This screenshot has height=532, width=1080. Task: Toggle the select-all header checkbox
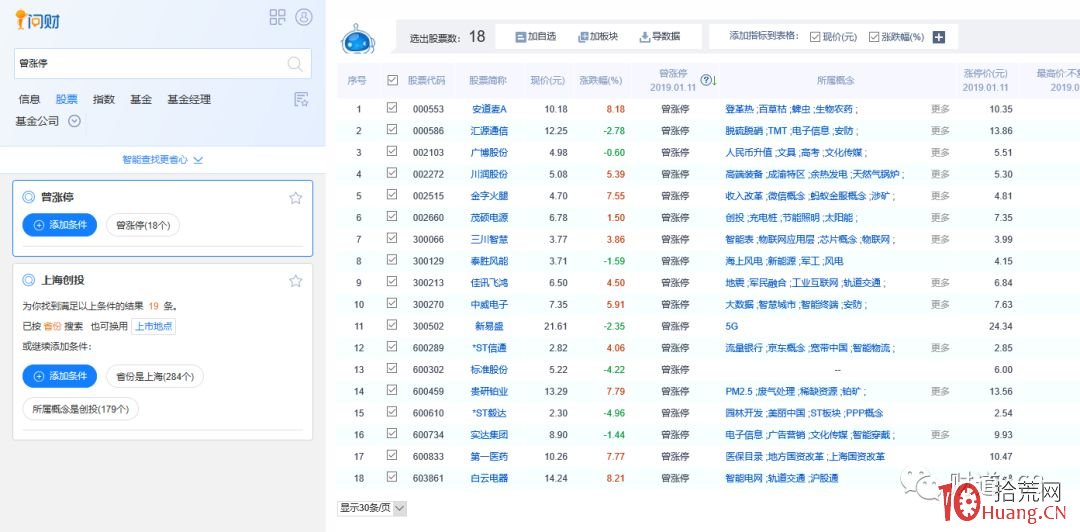(x=393, y=80)
